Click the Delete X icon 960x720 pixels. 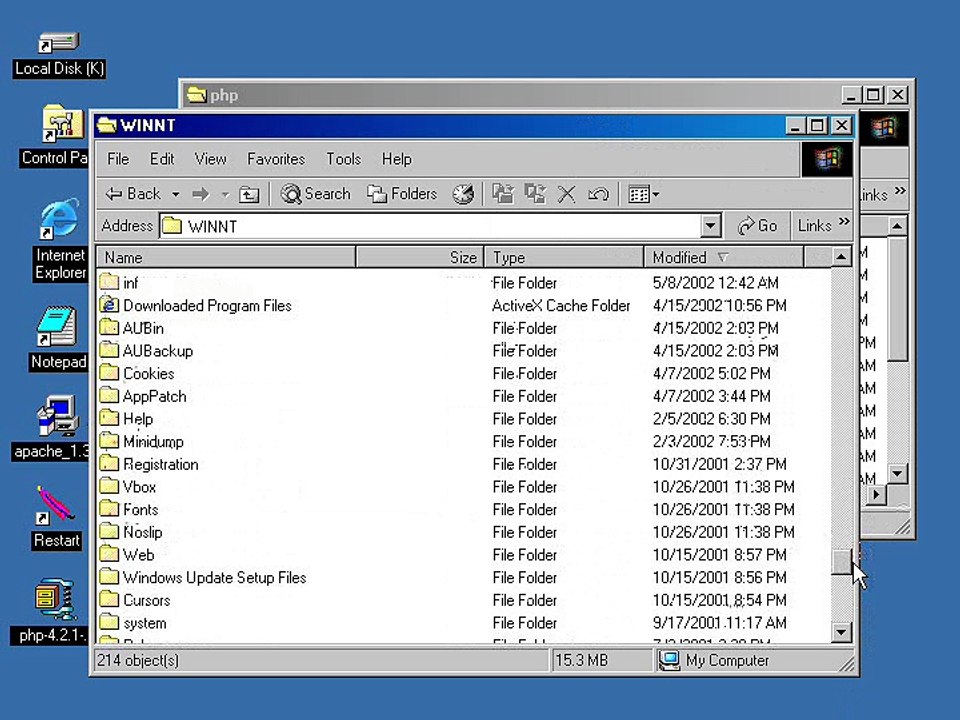click(566, 195)
